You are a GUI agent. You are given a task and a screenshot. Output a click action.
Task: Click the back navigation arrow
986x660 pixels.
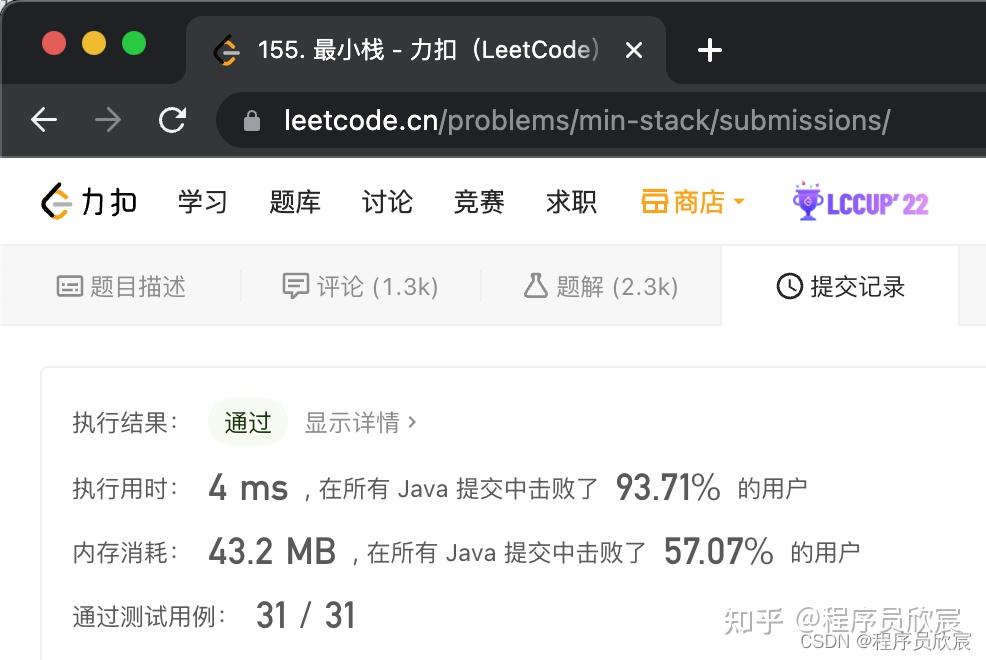coord(43,119)
